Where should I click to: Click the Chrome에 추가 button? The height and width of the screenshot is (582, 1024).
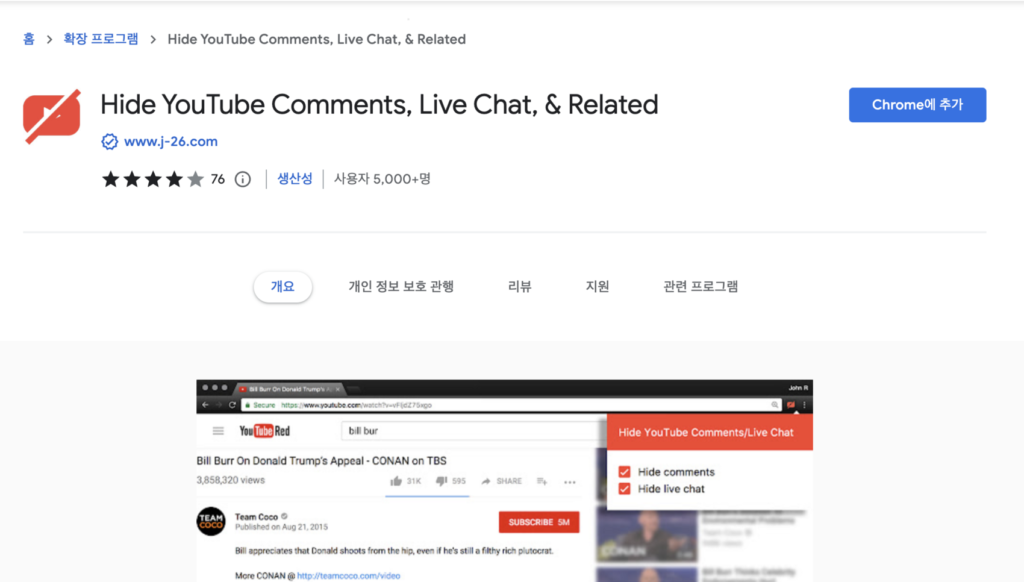pos(918,105)
